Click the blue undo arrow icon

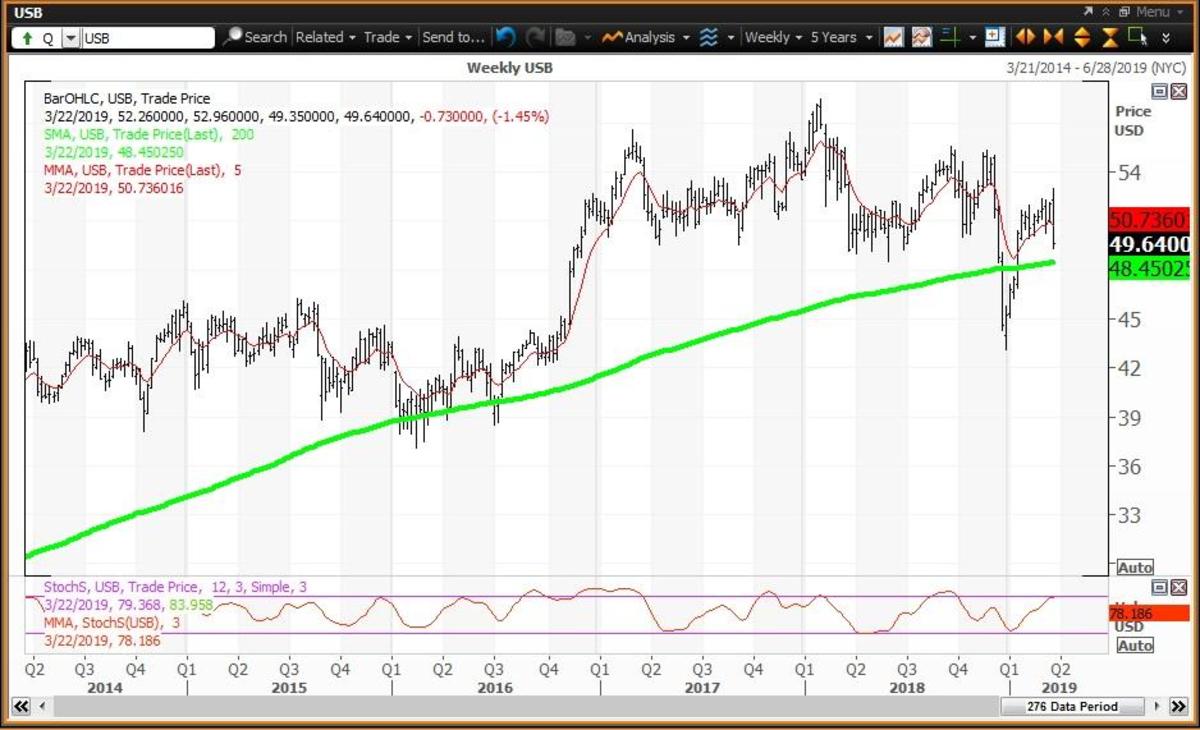(x=506, y=37)
